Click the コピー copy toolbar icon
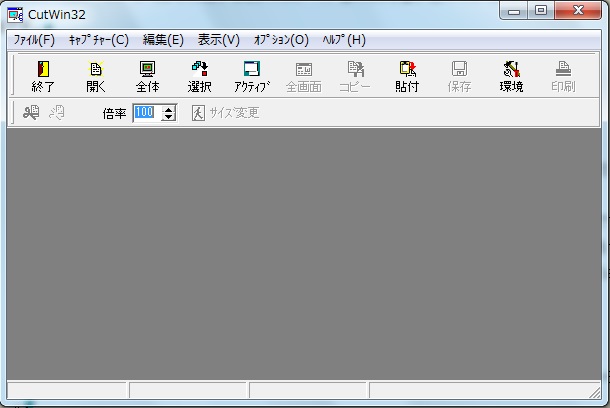Viewport: 610px width, 408px height. pyautogui.click(x=355, y=76)
